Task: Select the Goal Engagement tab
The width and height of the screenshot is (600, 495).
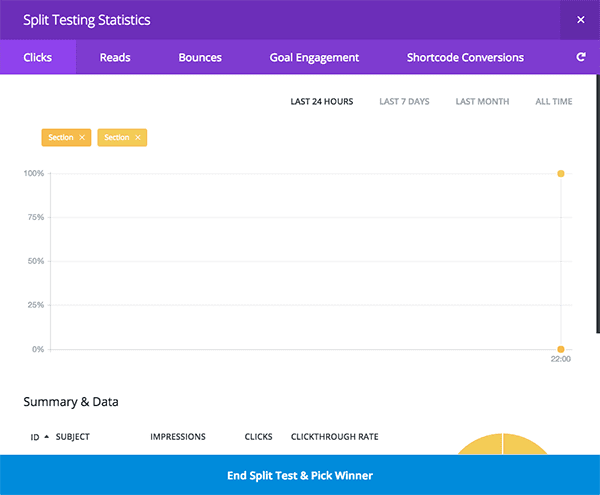Action: [x=314, y=58]
